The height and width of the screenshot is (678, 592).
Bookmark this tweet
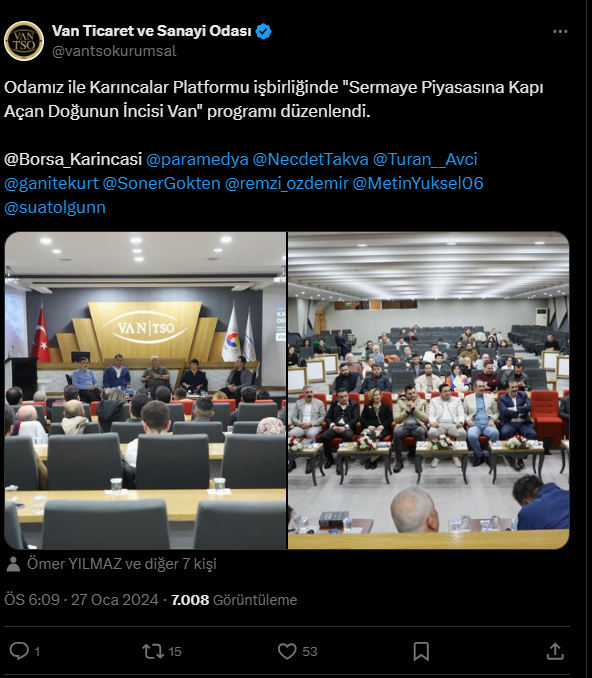coord(421,651)
